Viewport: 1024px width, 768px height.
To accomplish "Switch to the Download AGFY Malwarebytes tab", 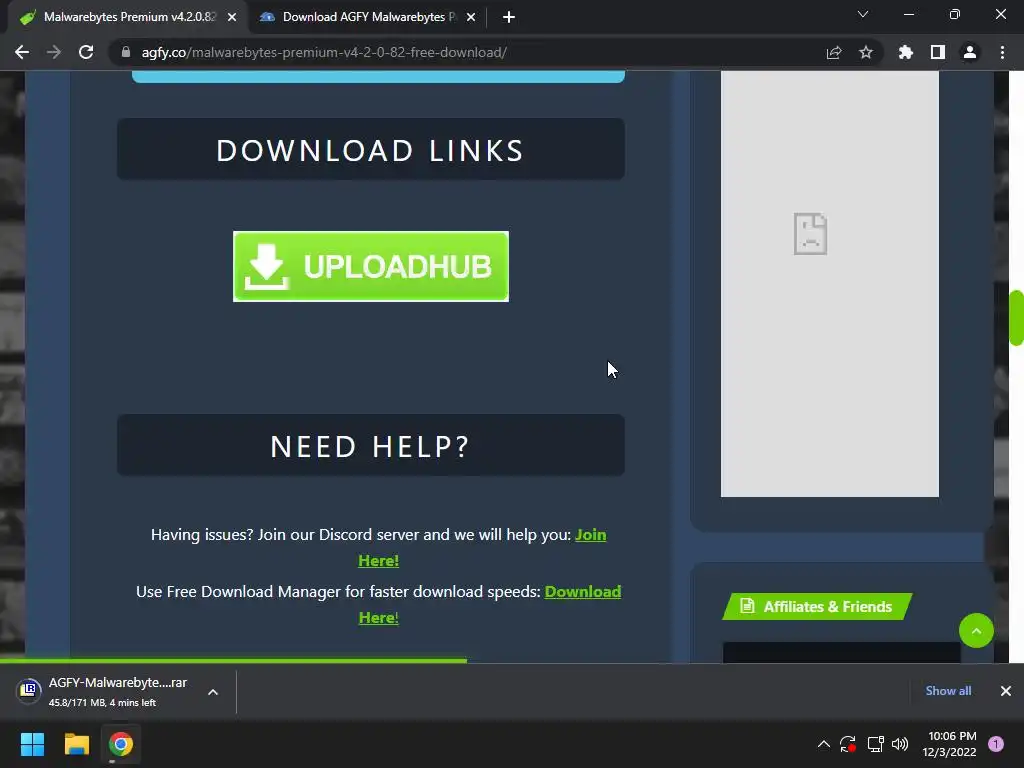I will point(367,17).
